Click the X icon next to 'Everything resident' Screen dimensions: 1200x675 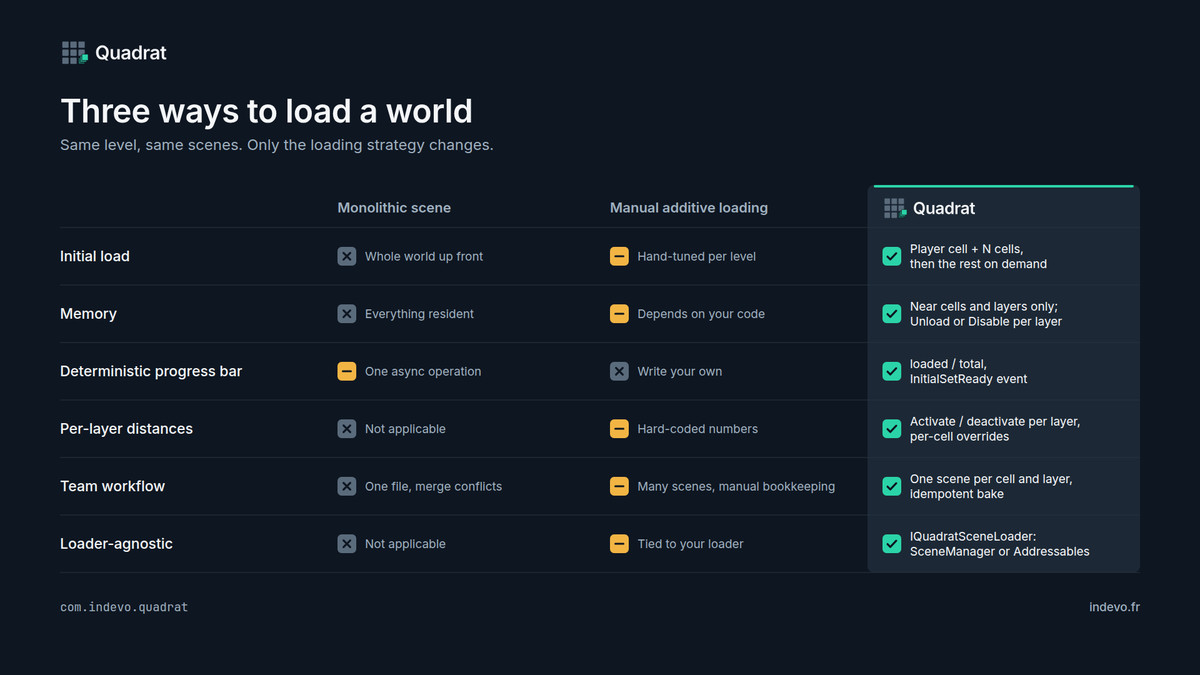[347, 314]
